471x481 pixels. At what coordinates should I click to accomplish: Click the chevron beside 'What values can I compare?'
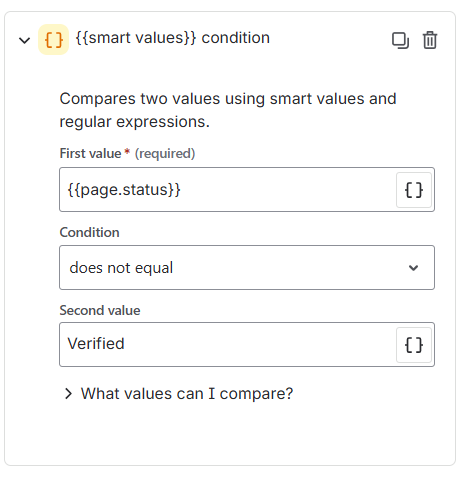pos(68,394)
